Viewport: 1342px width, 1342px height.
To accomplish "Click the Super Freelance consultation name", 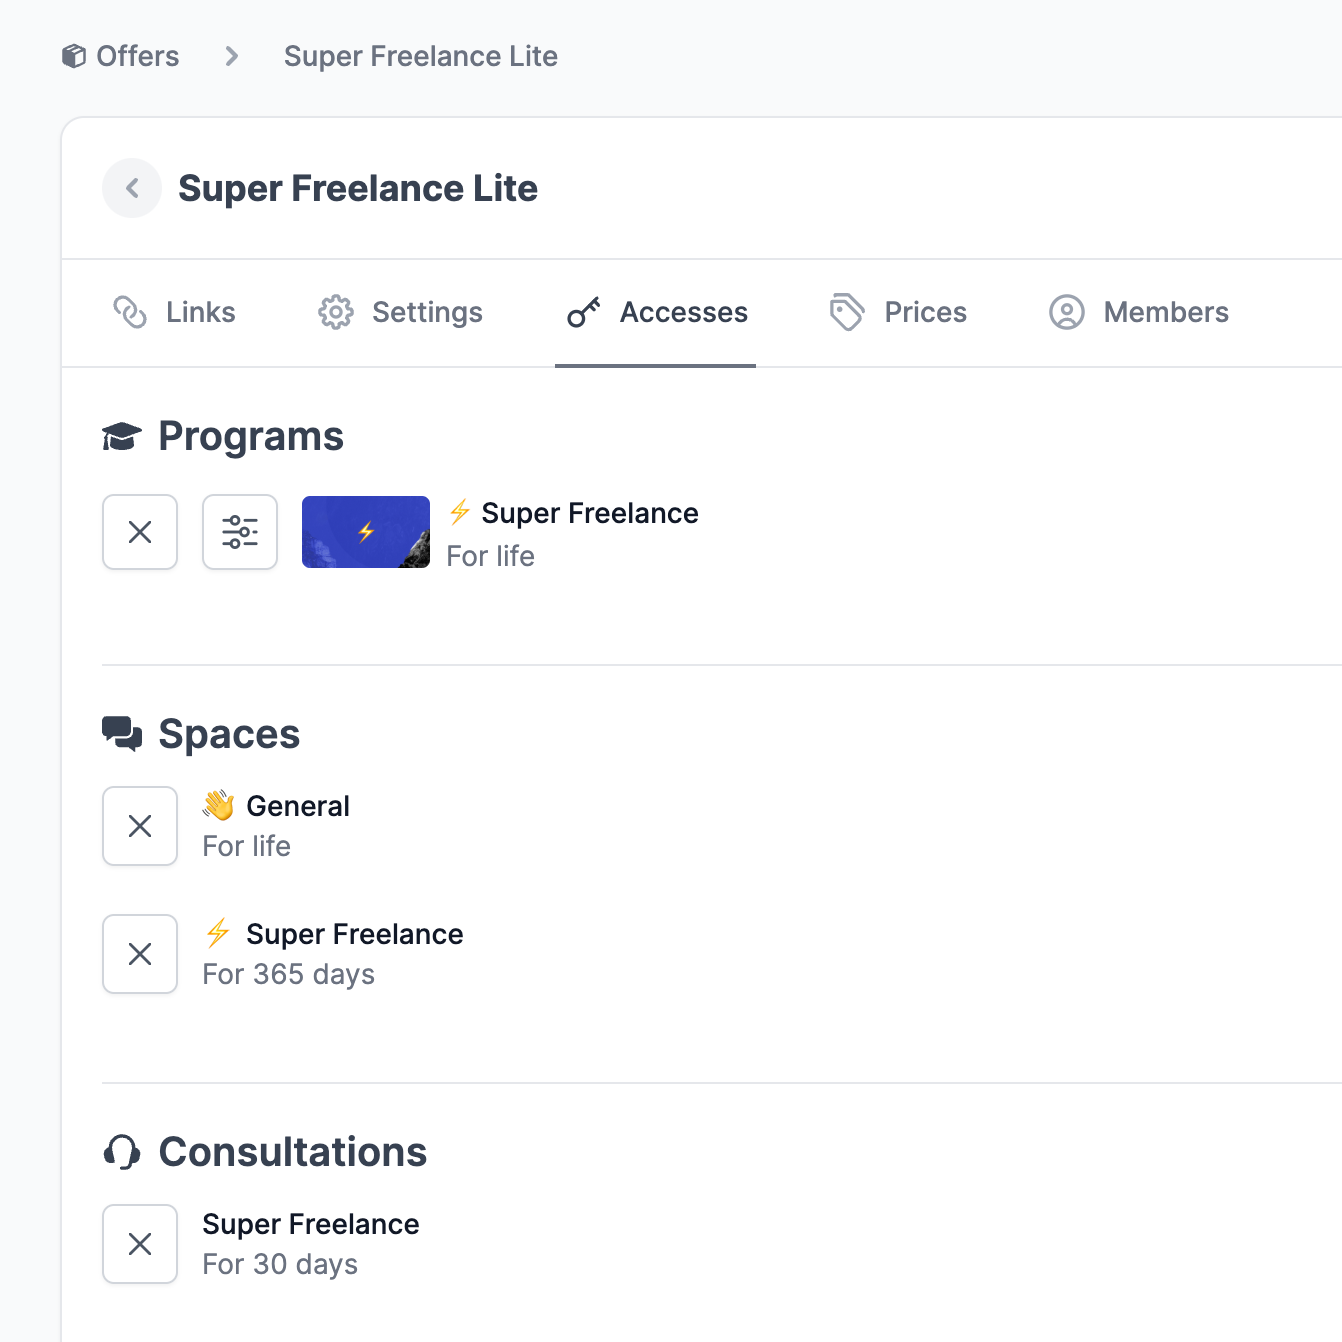I will click(311, 1224).
